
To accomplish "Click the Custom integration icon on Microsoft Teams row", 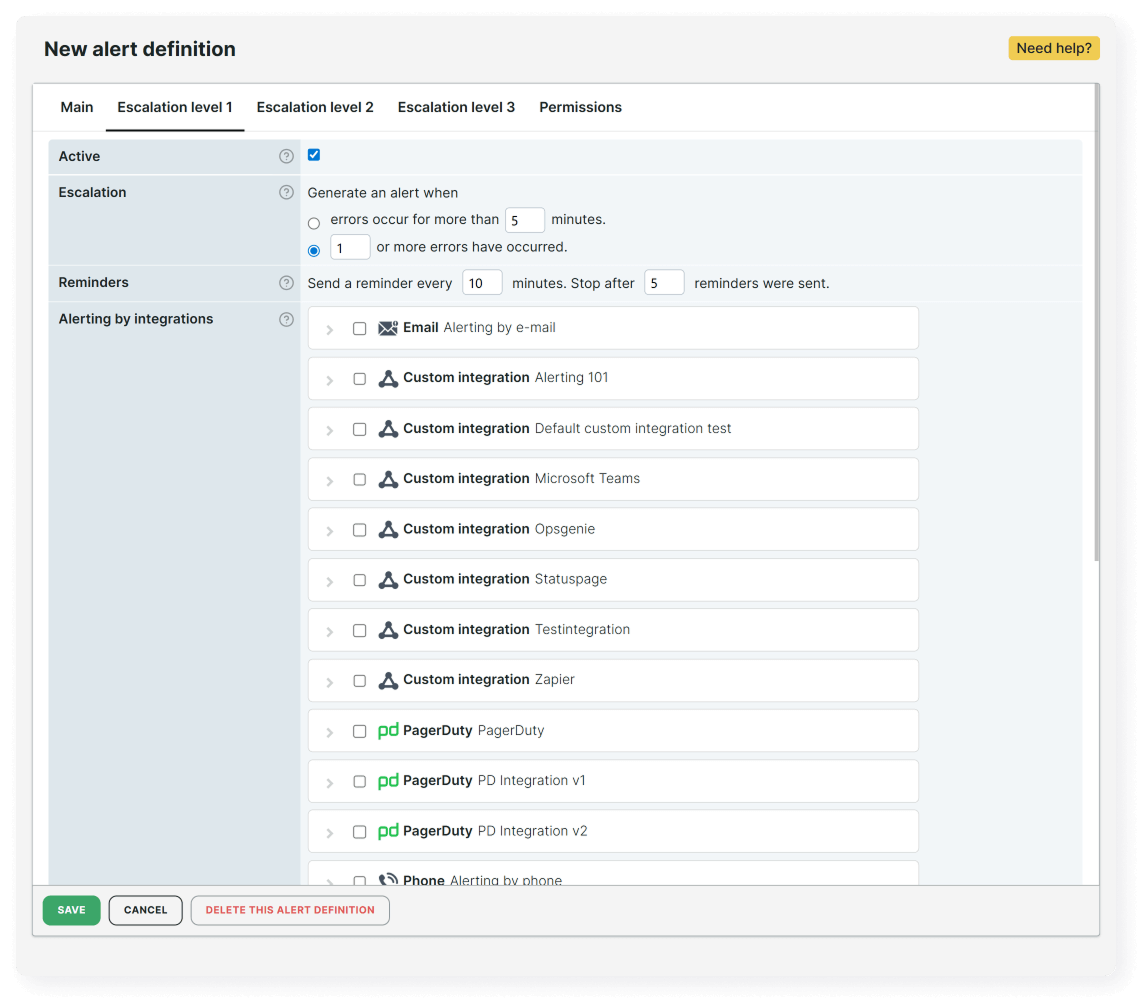I will coord(388,478).
